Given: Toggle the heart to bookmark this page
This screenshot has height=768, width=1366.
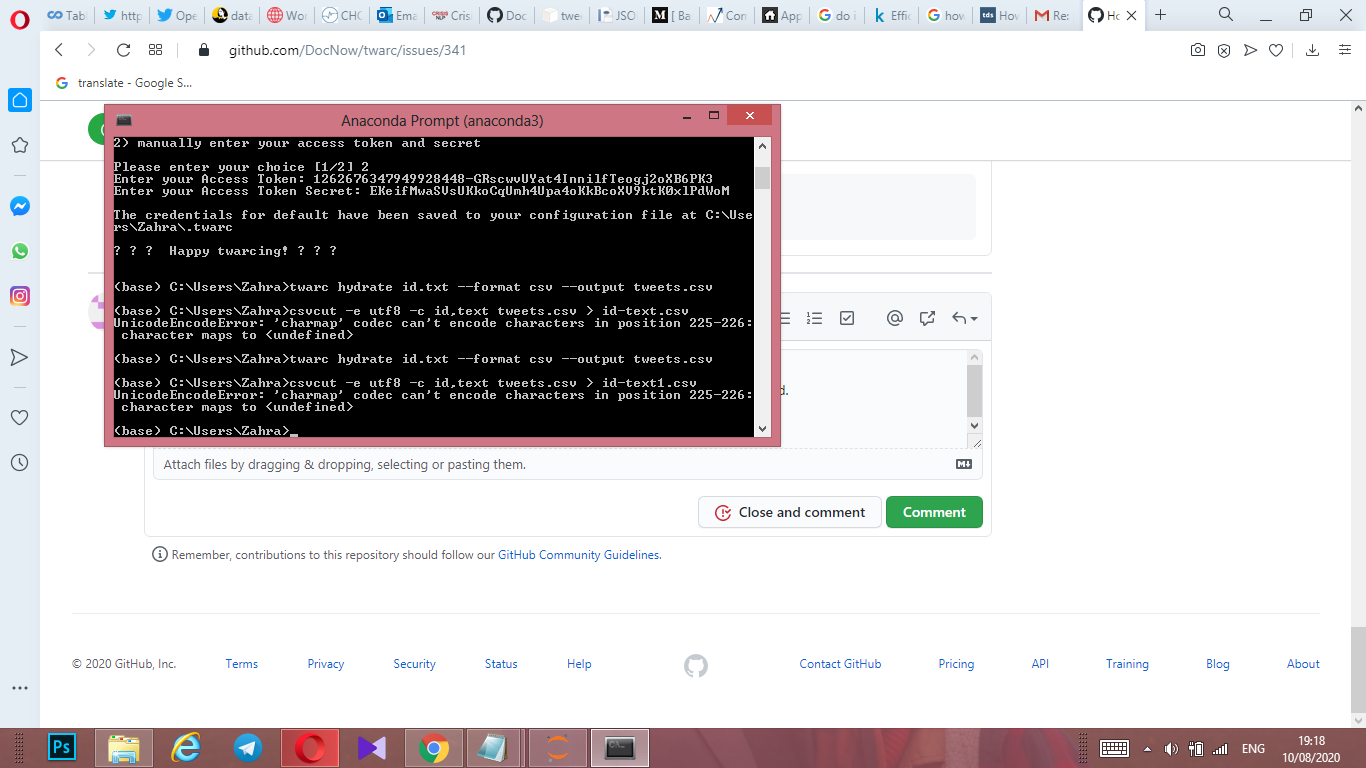Looking at the screenshot, I should (x=1277, y=49).
